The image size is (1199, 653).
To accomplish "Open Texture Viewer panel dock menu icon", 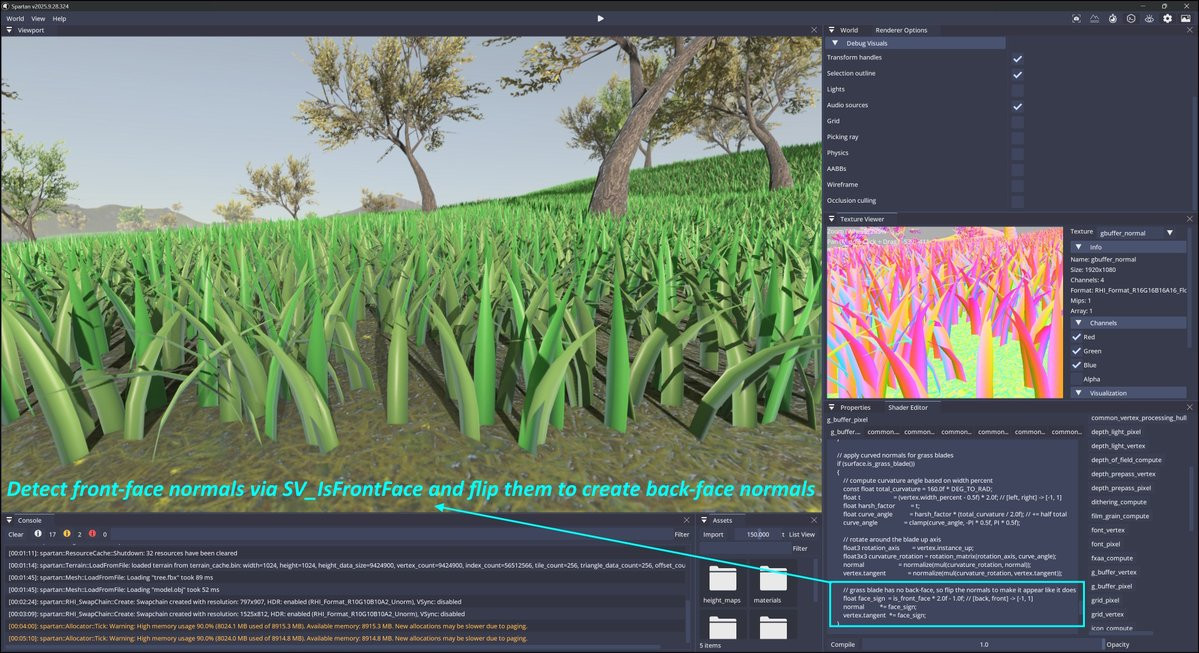I will click(832, 219).
